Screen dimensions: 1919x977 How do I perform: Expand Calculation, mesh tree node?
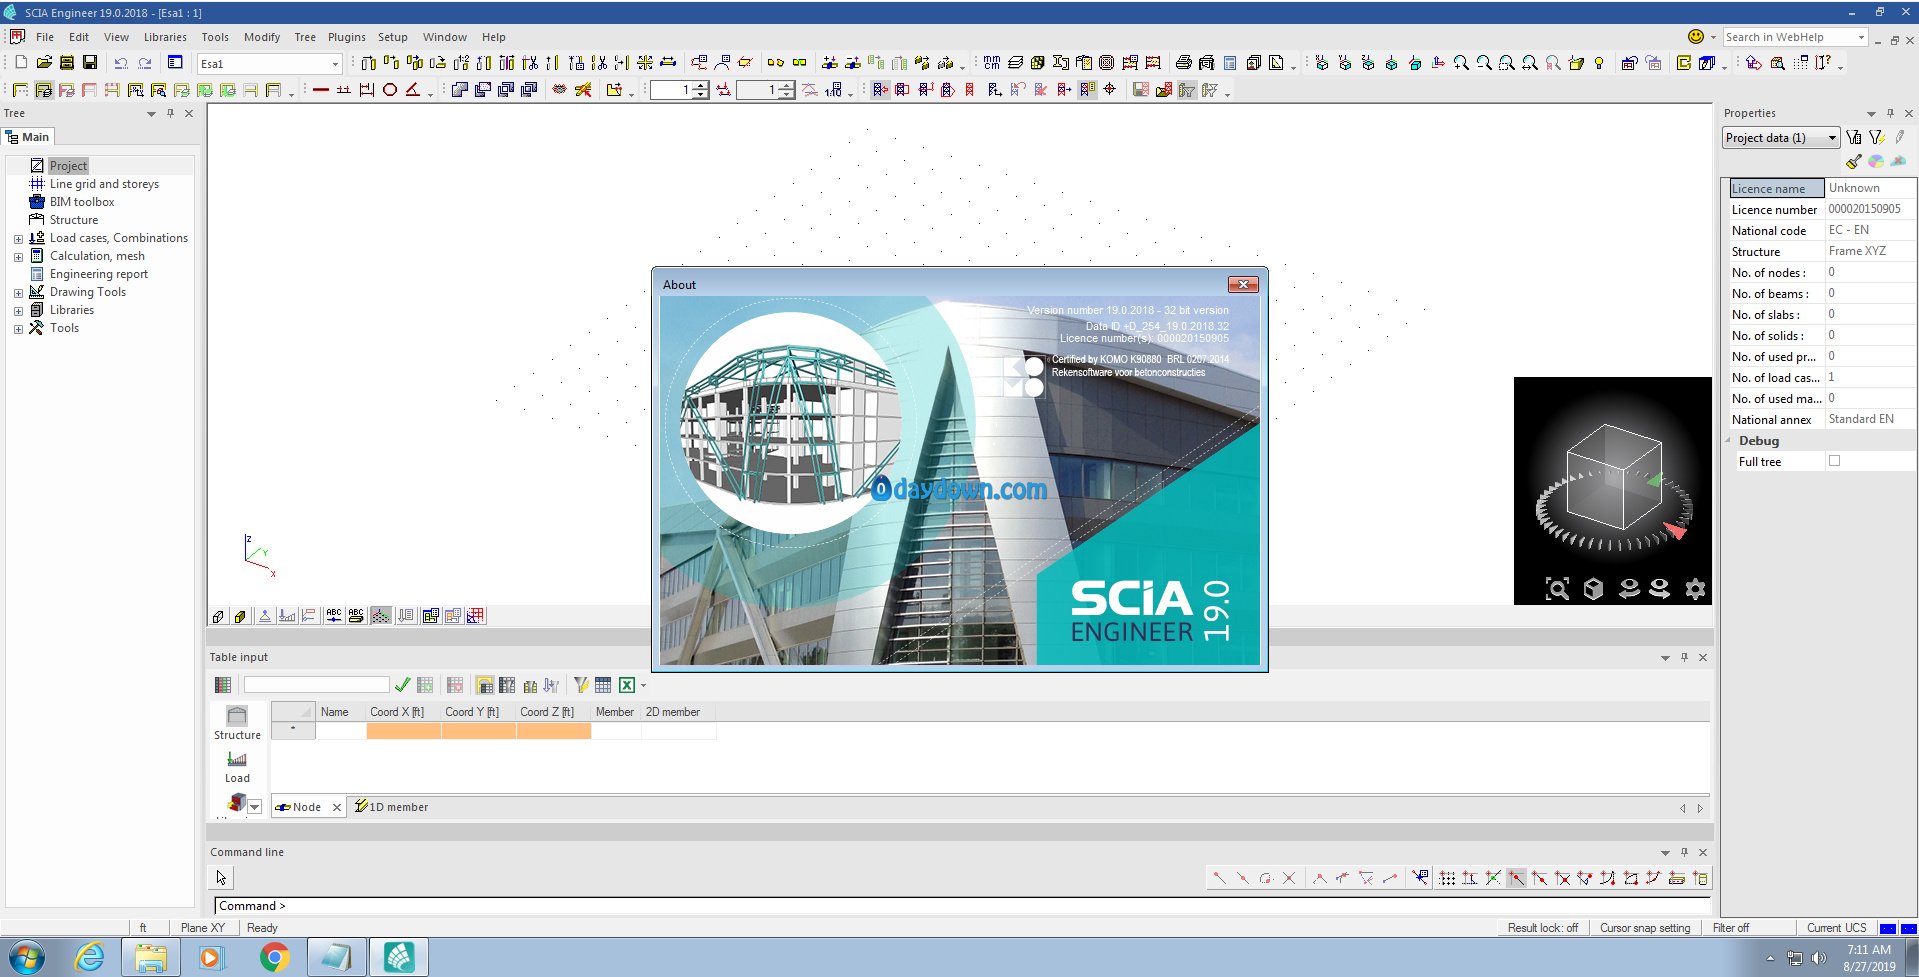click(x=18, y=257)
